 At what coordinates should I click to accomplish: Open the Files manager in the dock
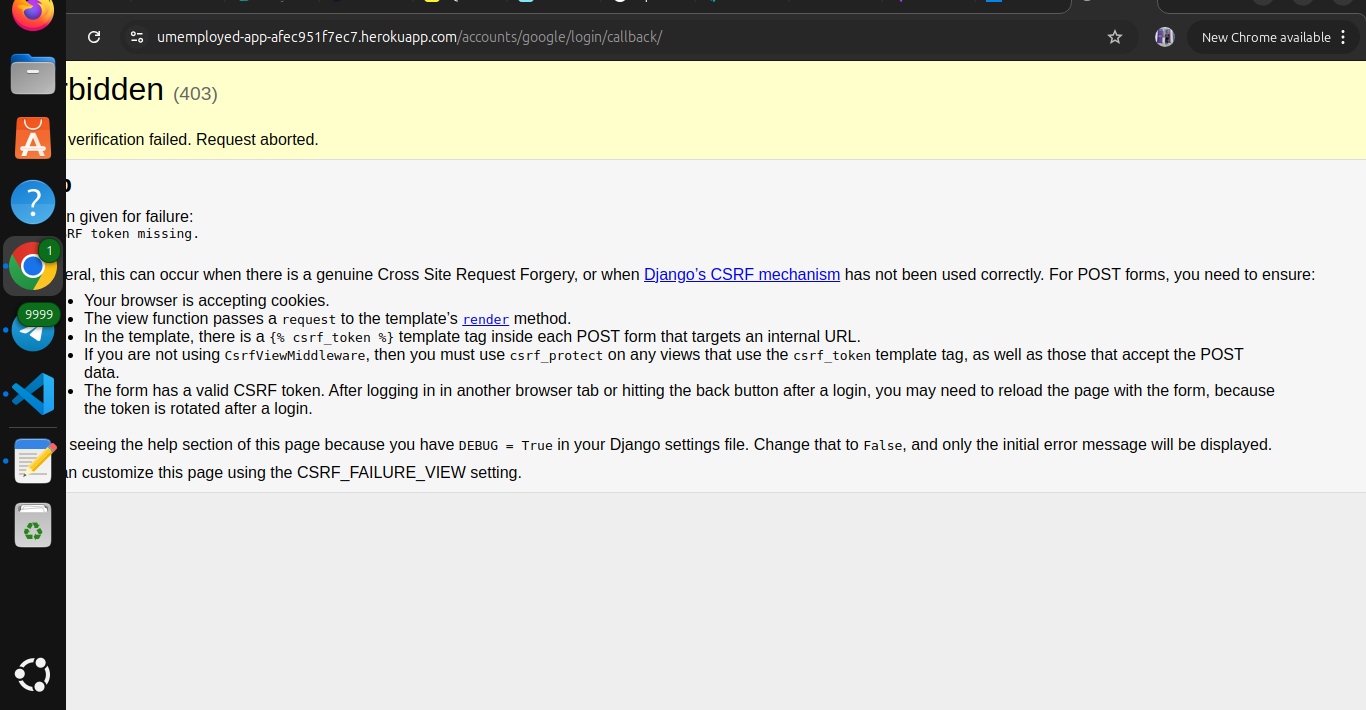click(x=33, y=75)
